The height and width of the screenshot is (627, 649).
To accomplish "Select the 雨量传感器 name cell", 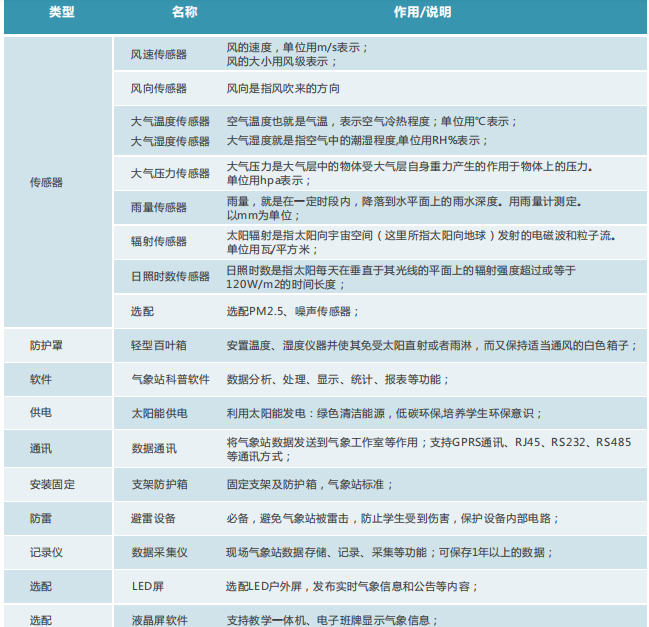I will [x=159, y=207].
